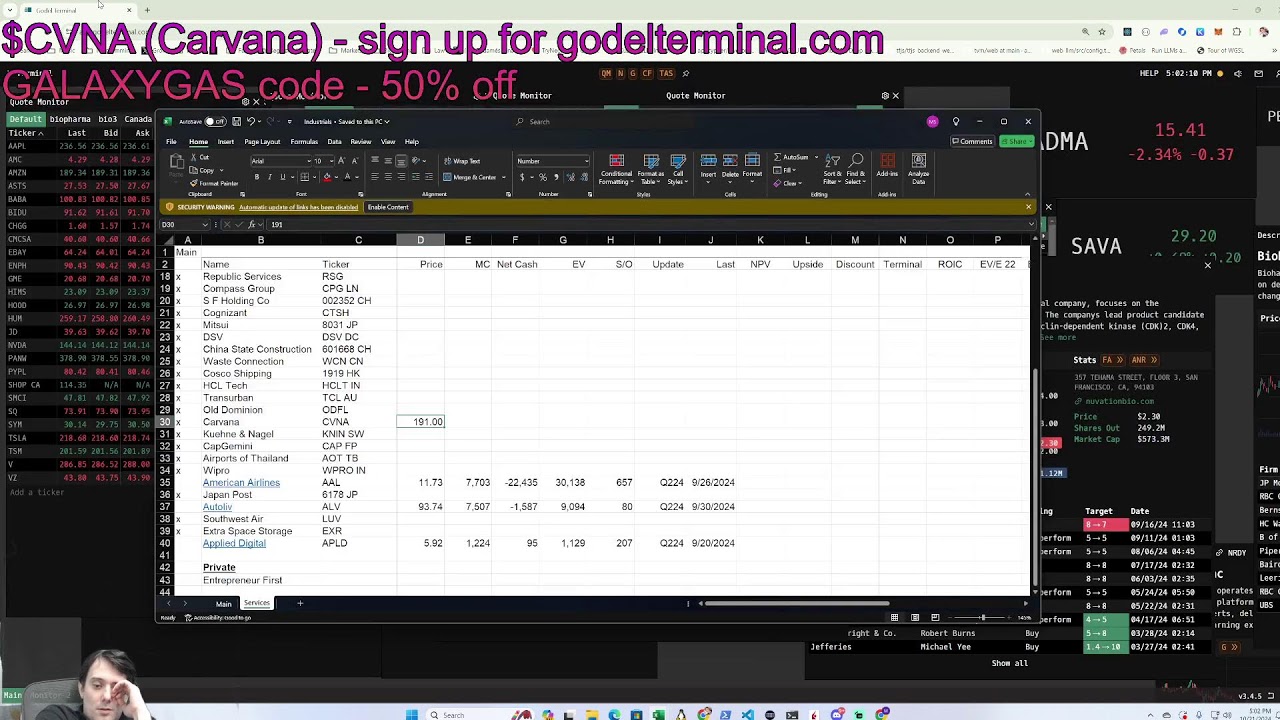Viewport: 1280px width, 720px height.
Task: Click the Format Painter brush
Action: [194, 184]
